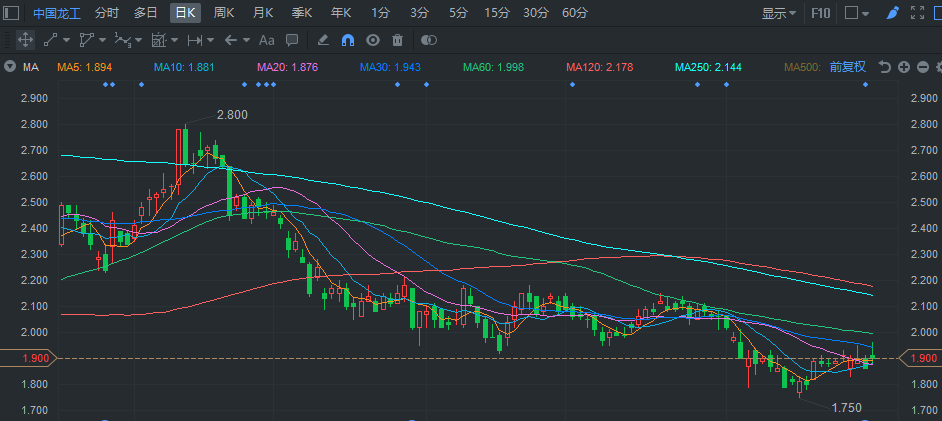The image size is (942, 421).
Task: Select the Aa text annotation tool
Action: point(267,40)
